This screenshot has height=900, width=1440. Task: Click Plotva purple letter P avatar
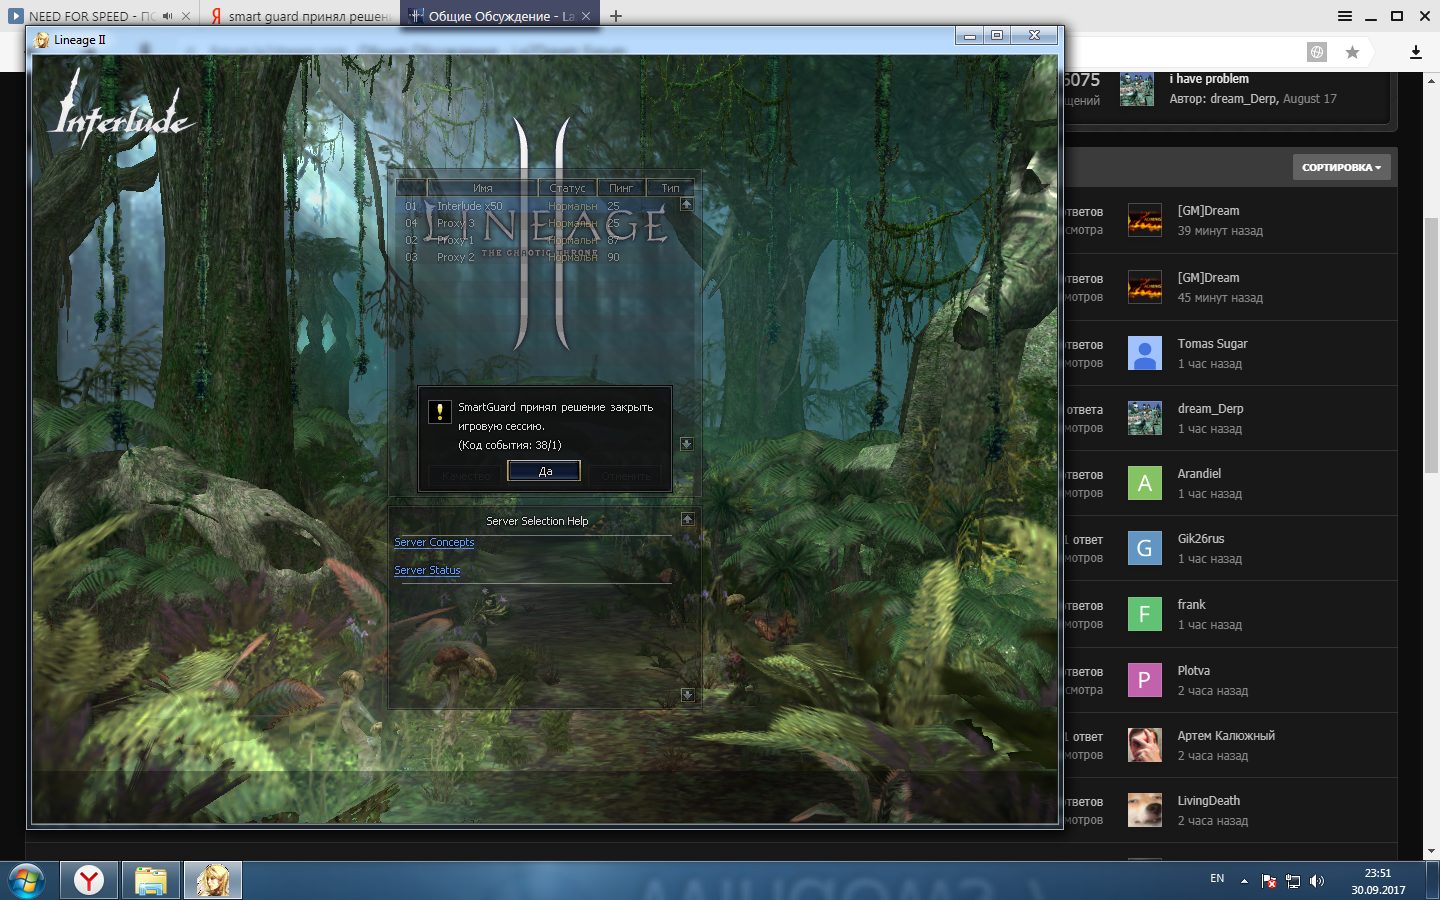[1145, 680]
